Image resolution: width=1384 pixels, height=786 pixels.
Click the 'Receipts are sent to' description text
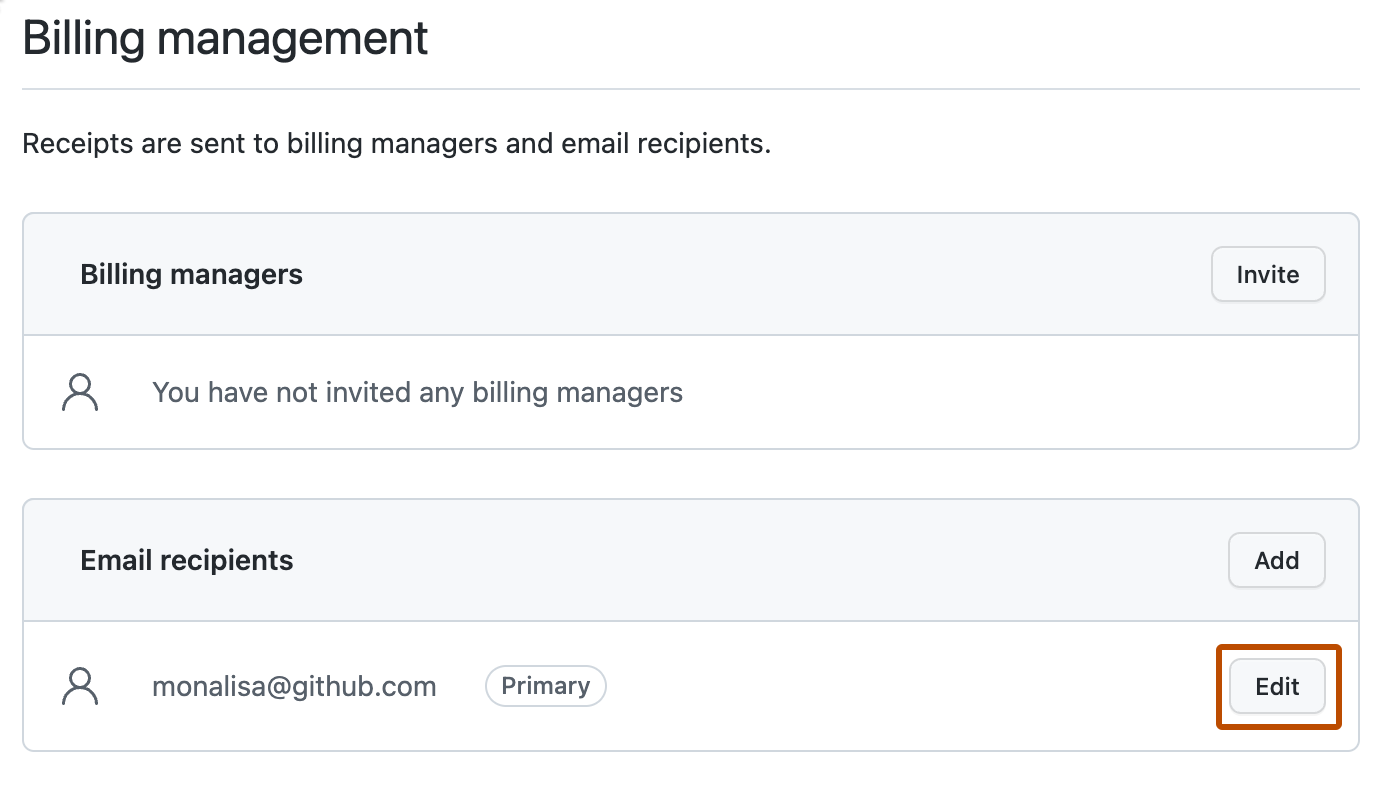point(396,144)
